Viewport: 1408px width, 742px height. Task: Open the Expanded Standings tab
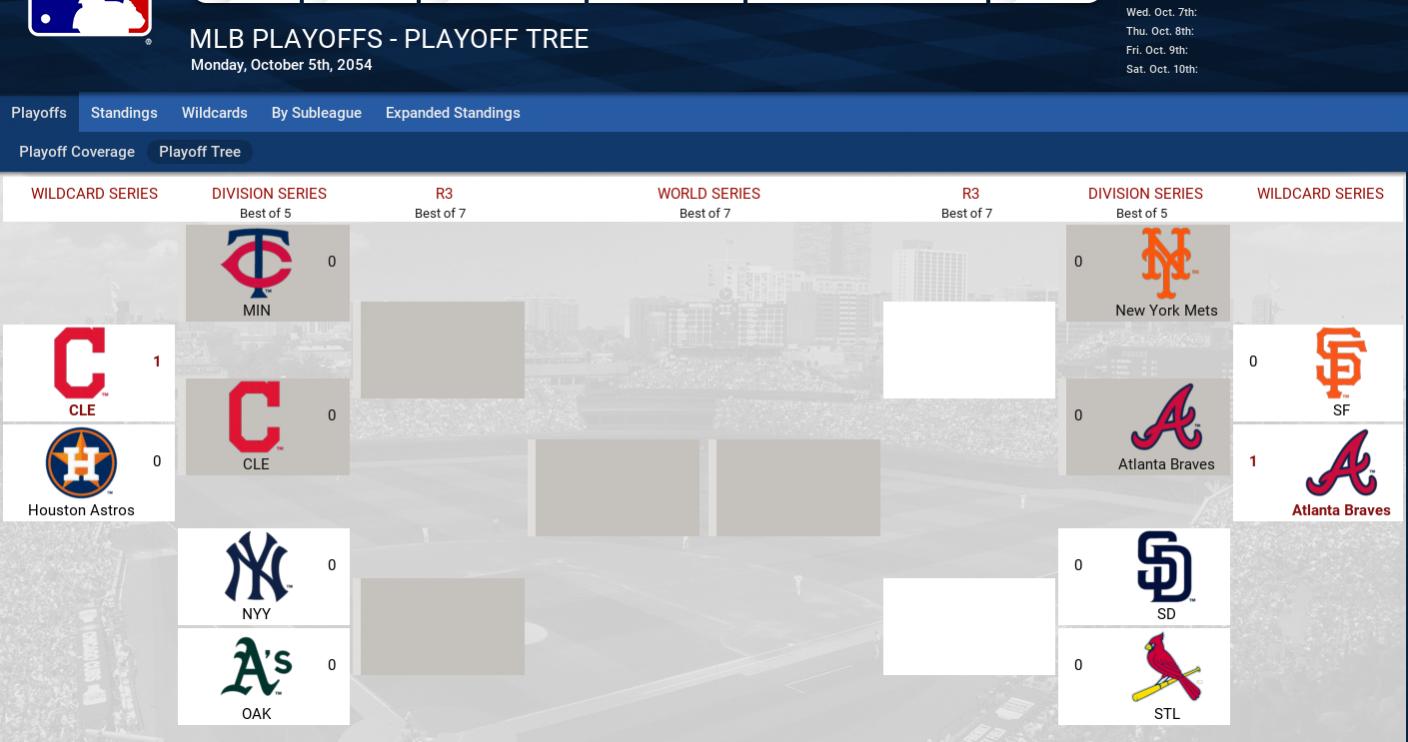tap(452, 113)
